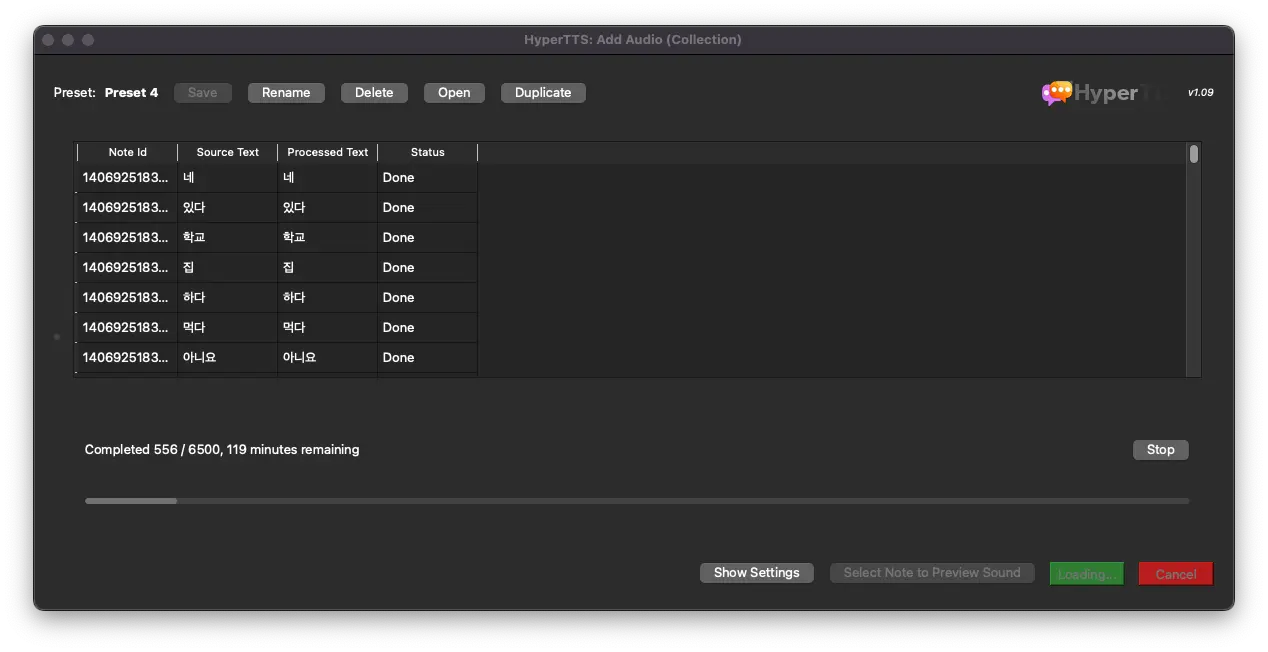
Task: Click Select Note to Preview Sound
Action: [932, 573]
